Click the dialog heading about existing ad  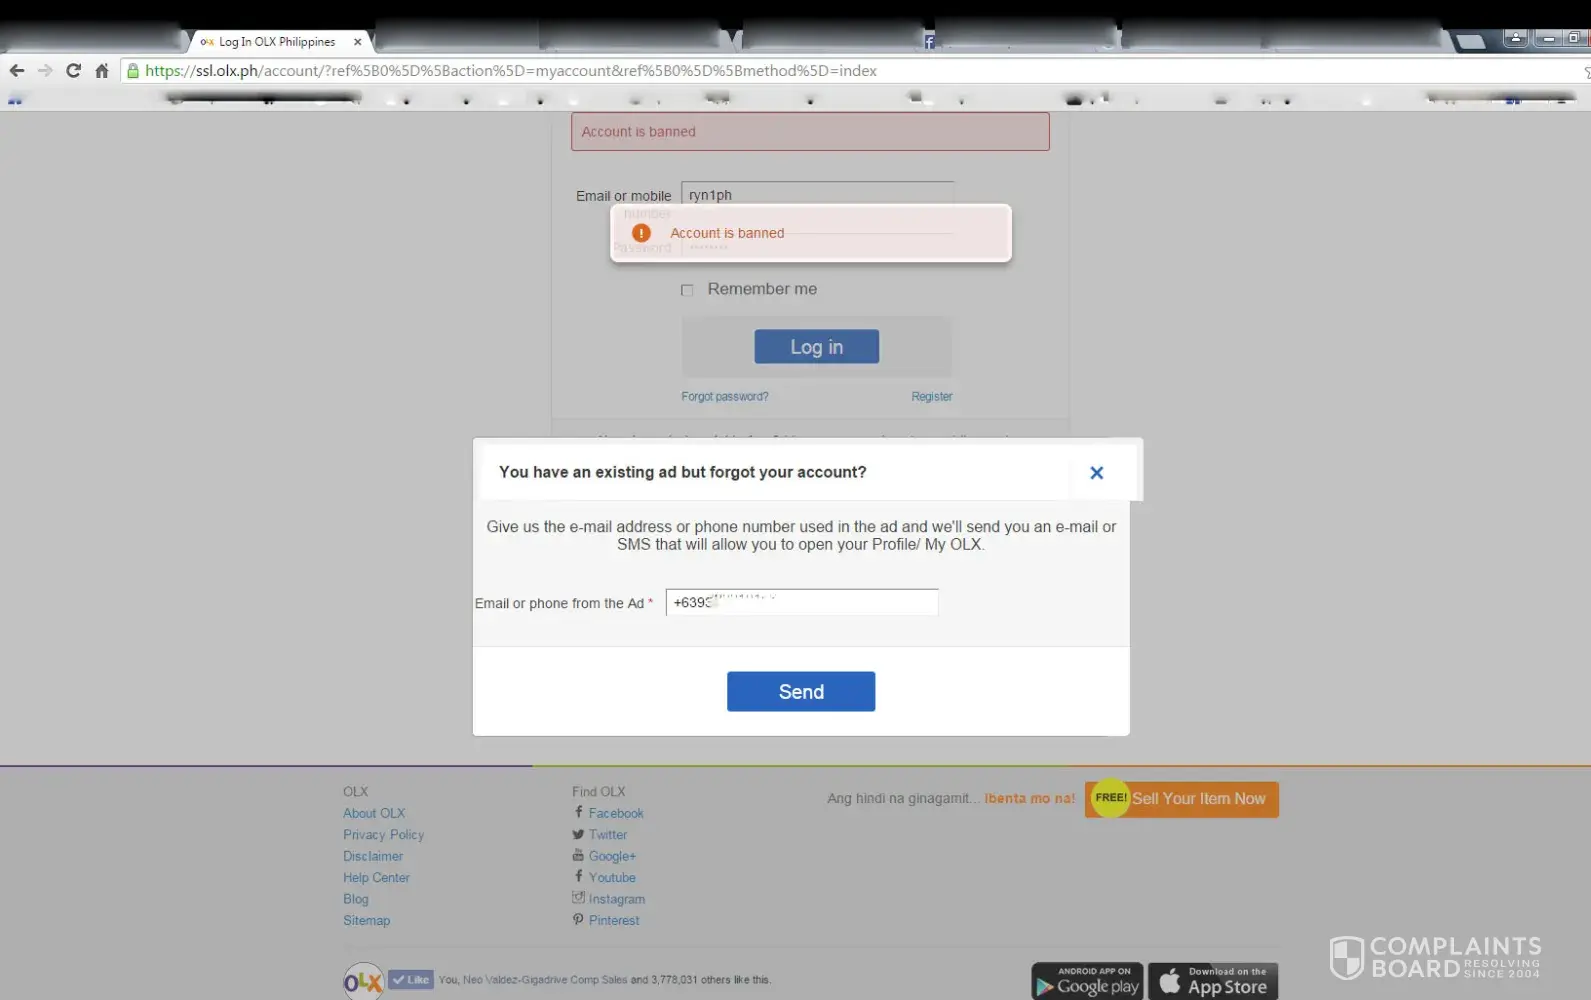[683, 472]
